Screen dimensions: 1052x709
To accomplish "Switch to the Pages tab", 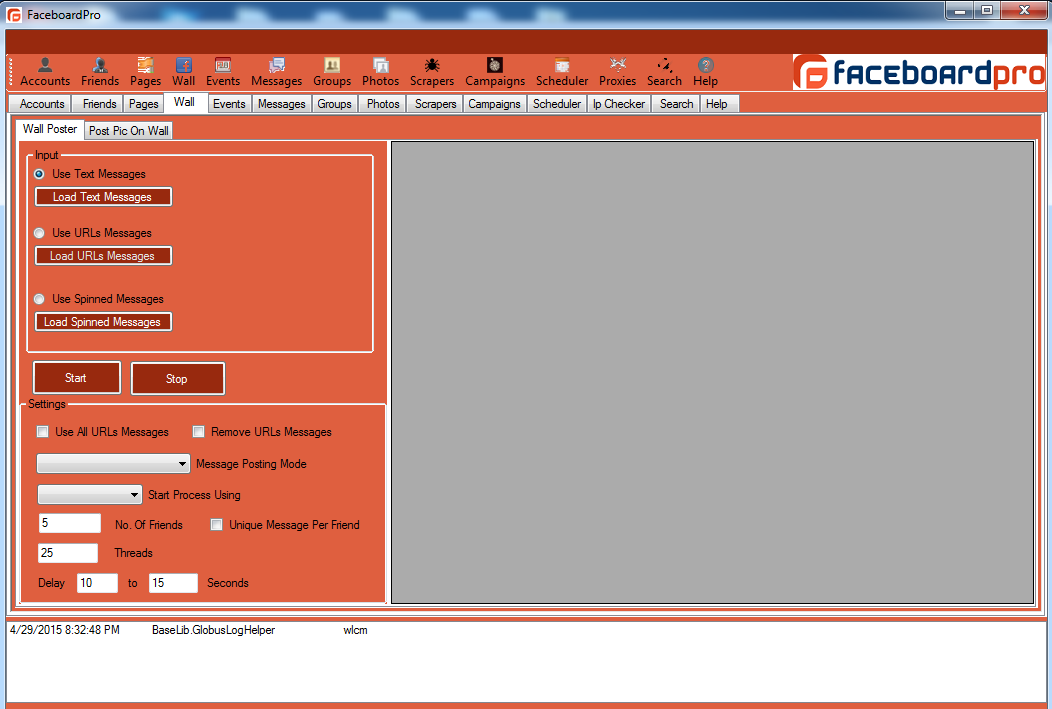I will (144, 104).
